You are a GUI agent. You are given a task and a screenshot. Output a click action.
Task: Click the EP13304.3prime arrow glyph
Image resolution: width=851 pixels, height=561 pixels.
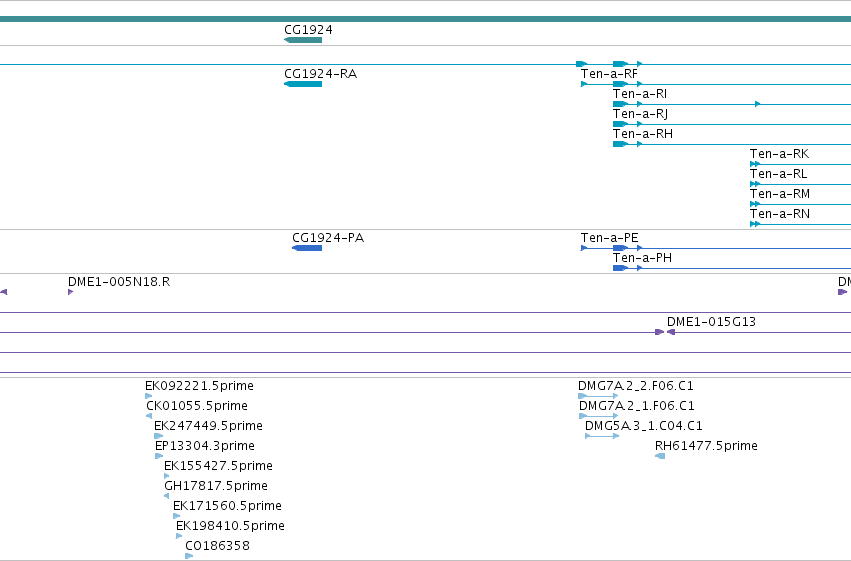point(158,456)
